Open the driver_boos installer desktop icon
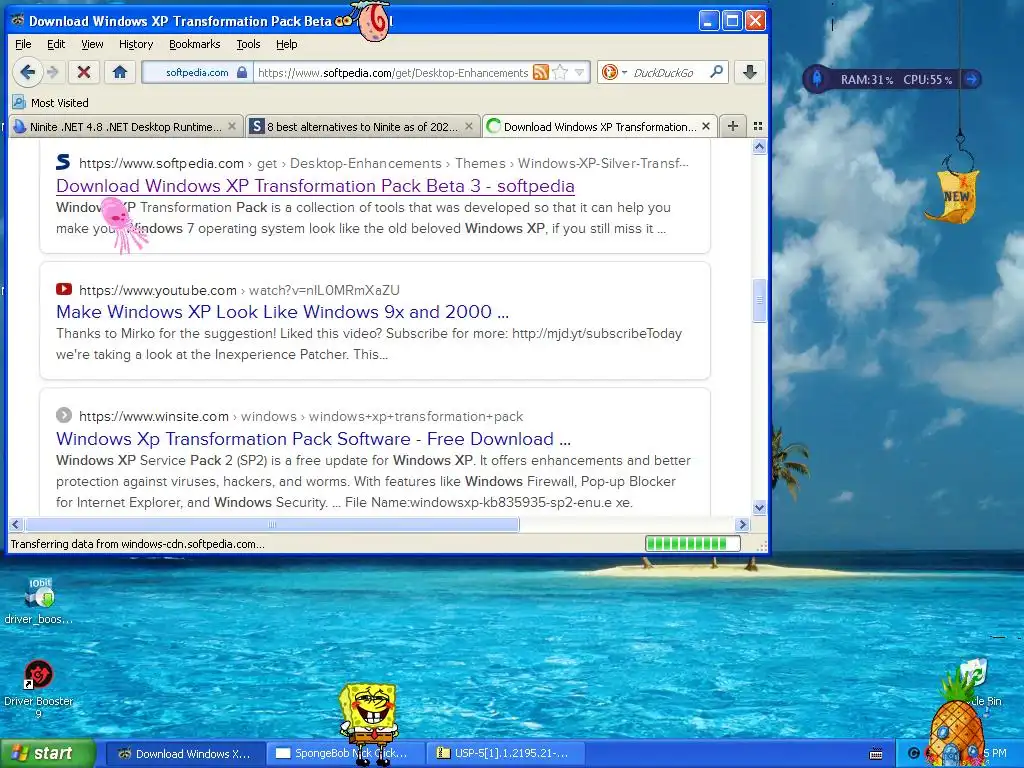This screenshot has width=1024, height=768. [39, 601]
